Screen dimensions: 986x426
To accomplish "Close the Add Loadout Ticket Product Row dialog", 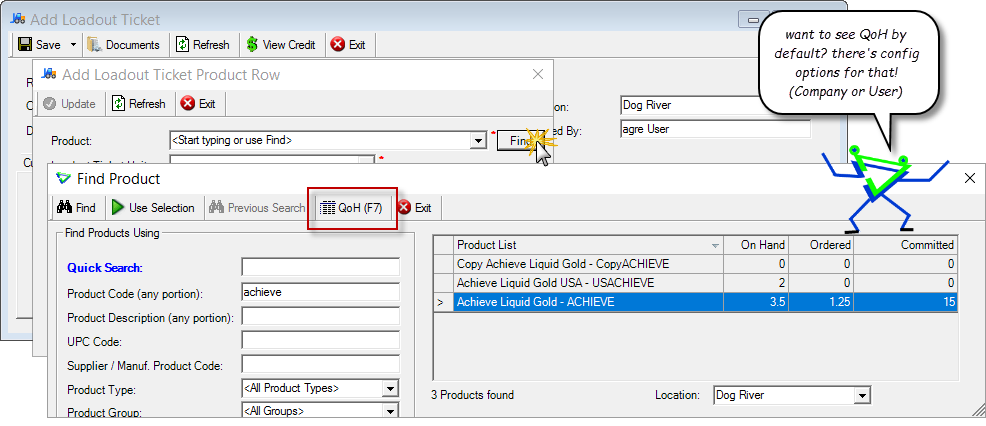I will coord(538,74).
